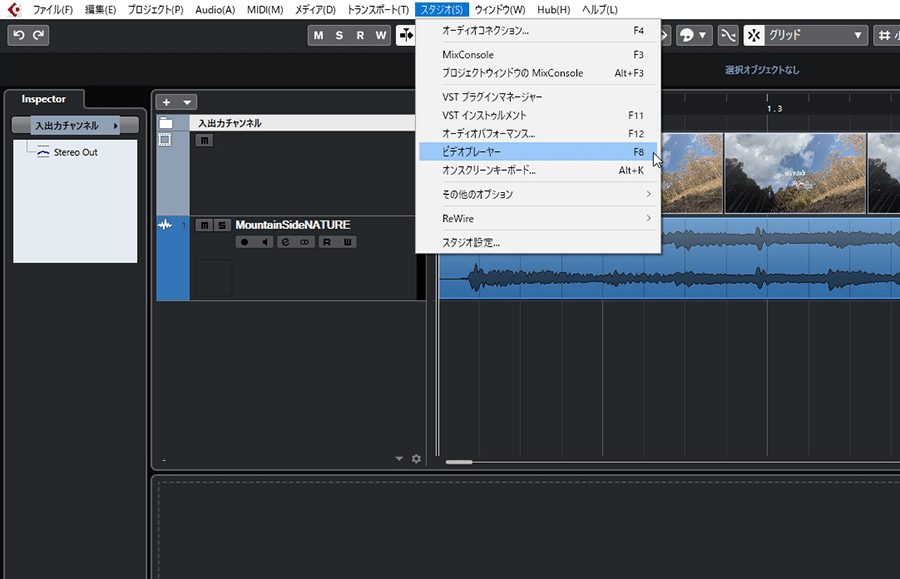900x579 pixels.
Task: Select MixConsole menu entry
Action: tap(538, 55)
